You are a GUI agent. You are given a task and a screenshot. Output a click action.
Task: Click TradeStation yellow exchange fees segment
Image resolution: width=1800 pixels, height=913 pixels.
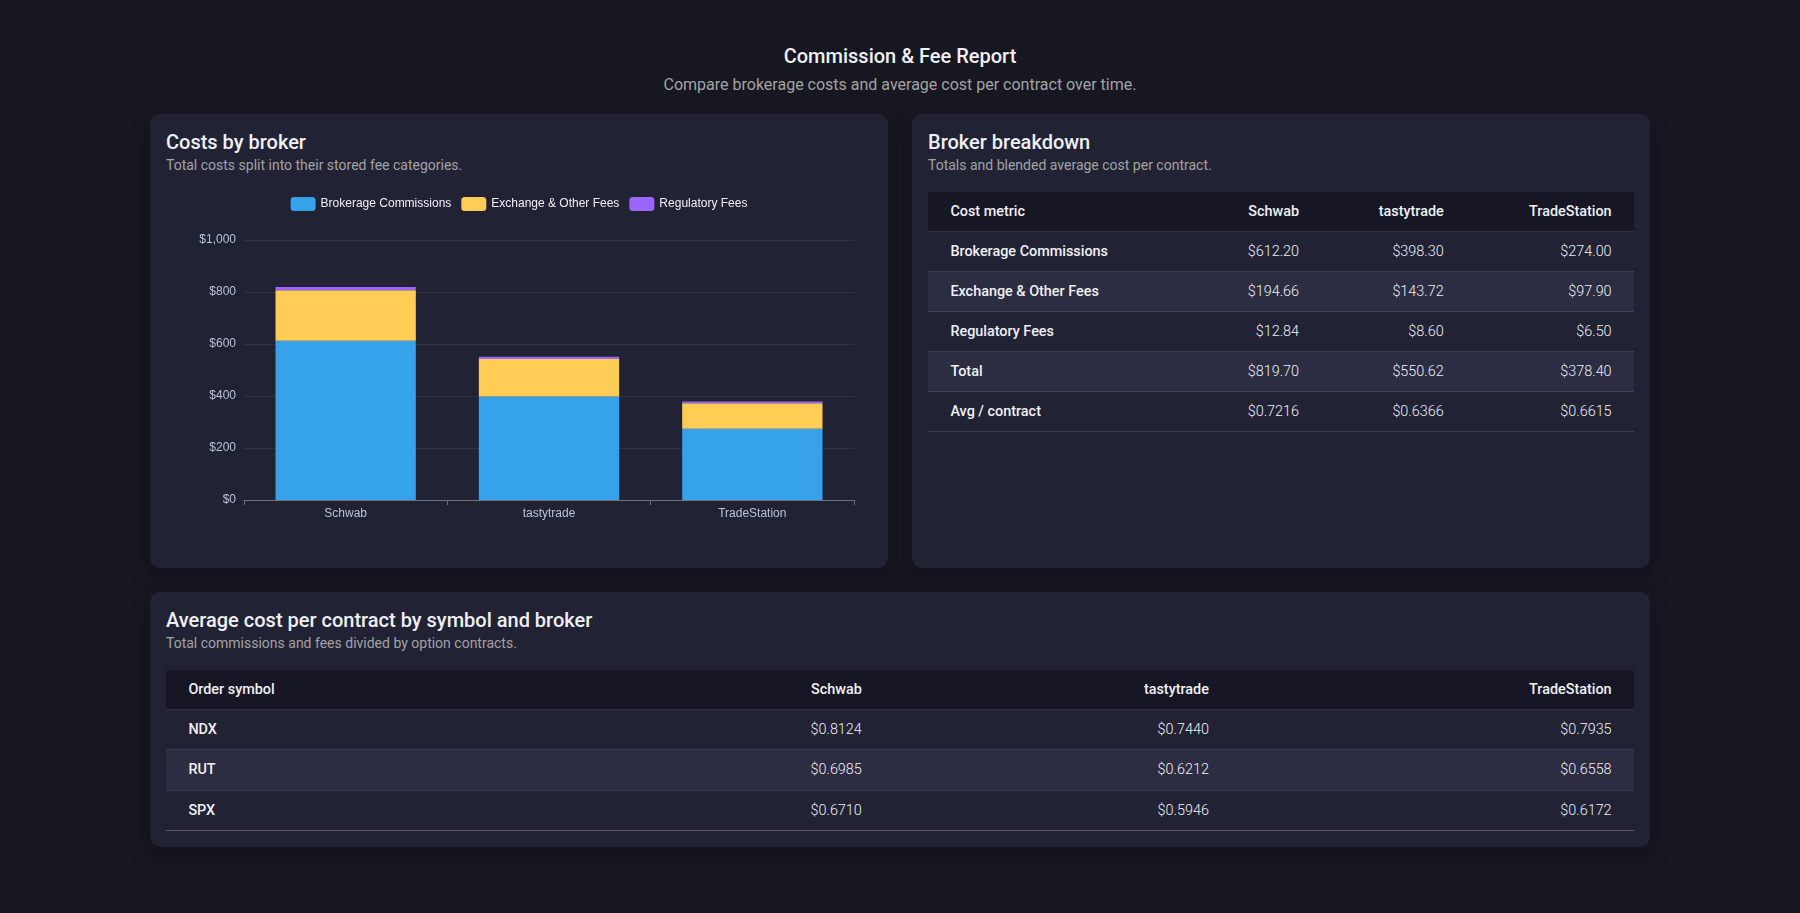tap(752, 416)
